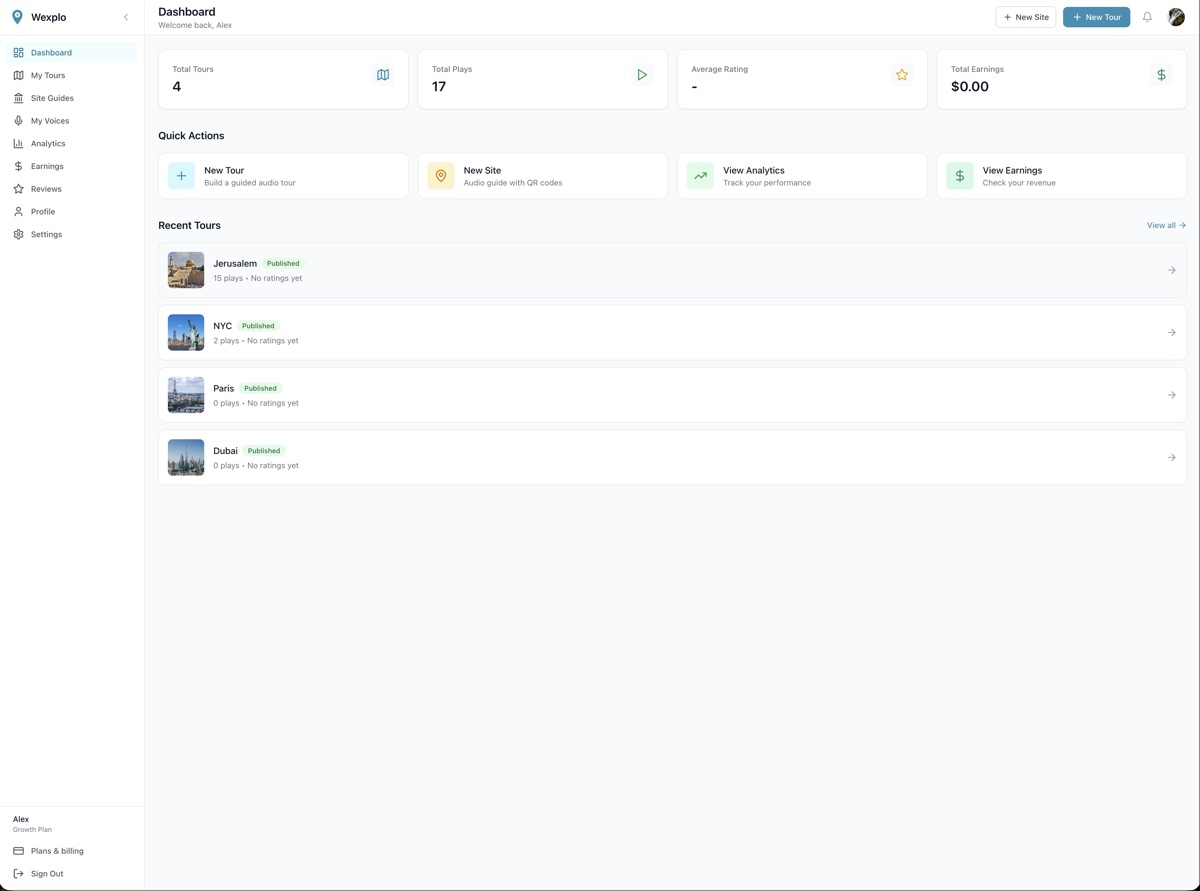Open My Voices section
The height and width of the screenshot is (891, 1200).
72,121
